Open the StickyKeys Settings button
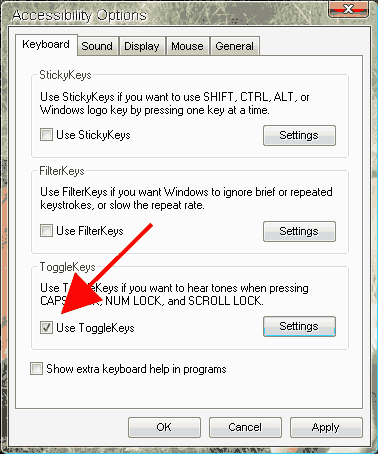This screenshot has width=378, height=454. (299, 135)
